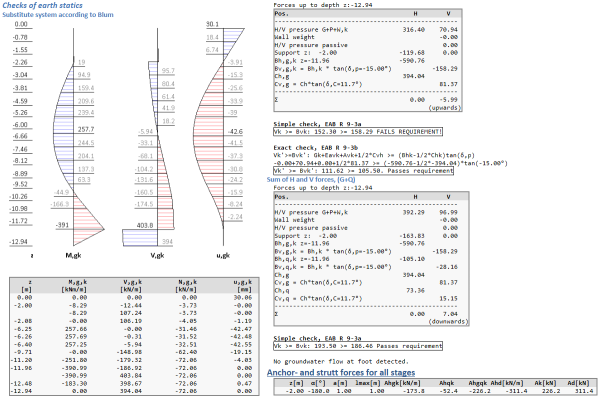Click the 'Checks of earth statics' heading

42,5
